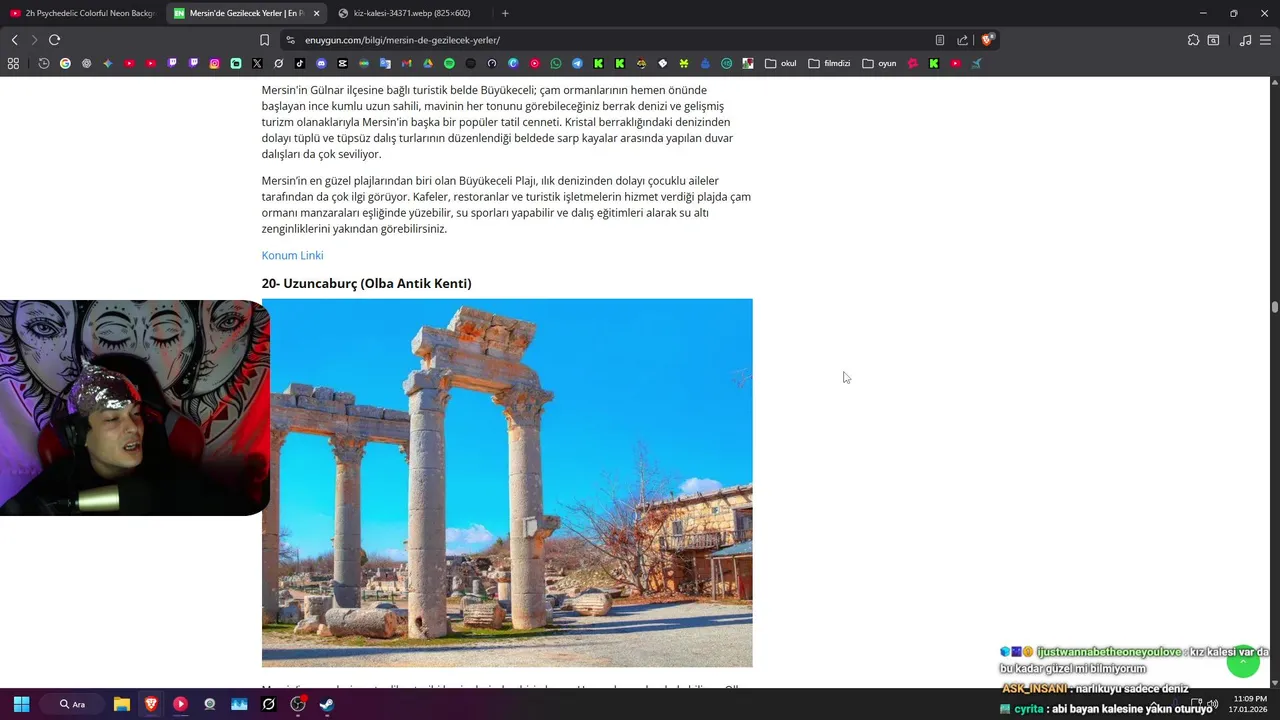
Task: Open the CapCut bookmark
Action: pyautogui.click(x=342, y=63)
